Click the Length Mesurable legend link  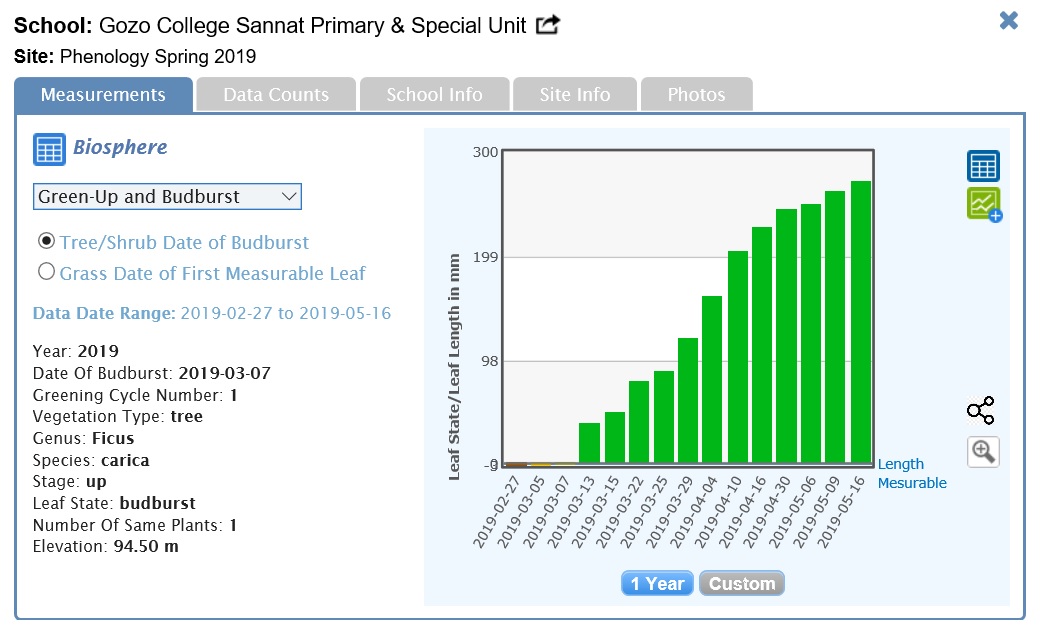coord(911,474)
